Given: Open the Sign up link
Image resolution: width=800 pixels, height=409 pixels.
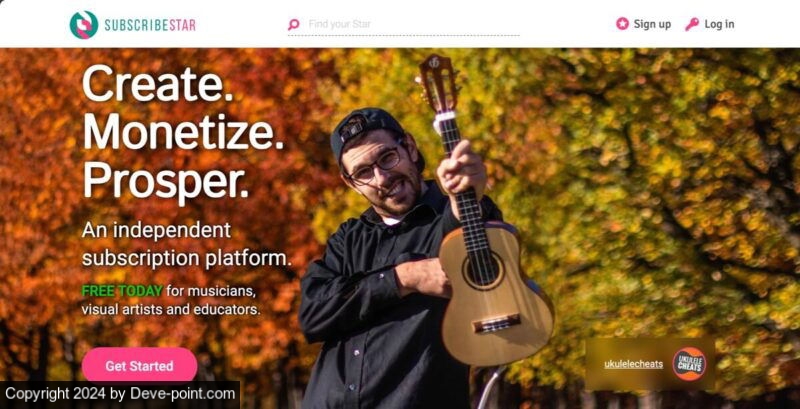Looking at the screenshot, I should 652,24.
